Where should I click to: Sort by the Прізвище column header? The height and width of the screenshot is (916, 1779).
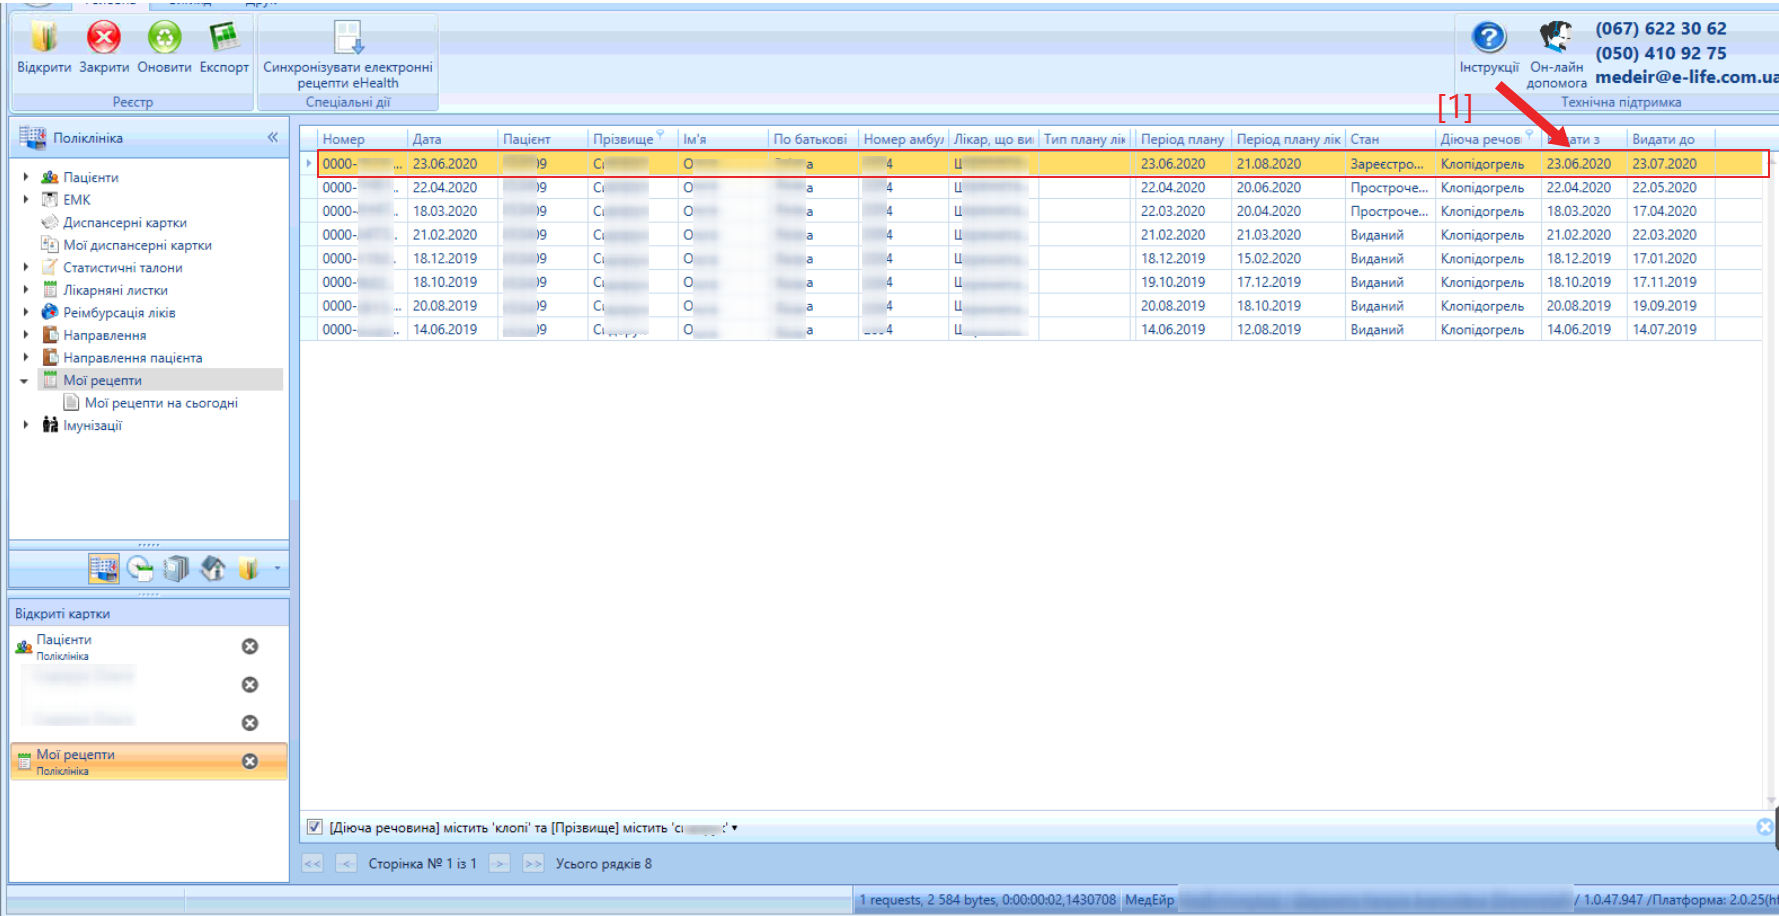(622, 139)
